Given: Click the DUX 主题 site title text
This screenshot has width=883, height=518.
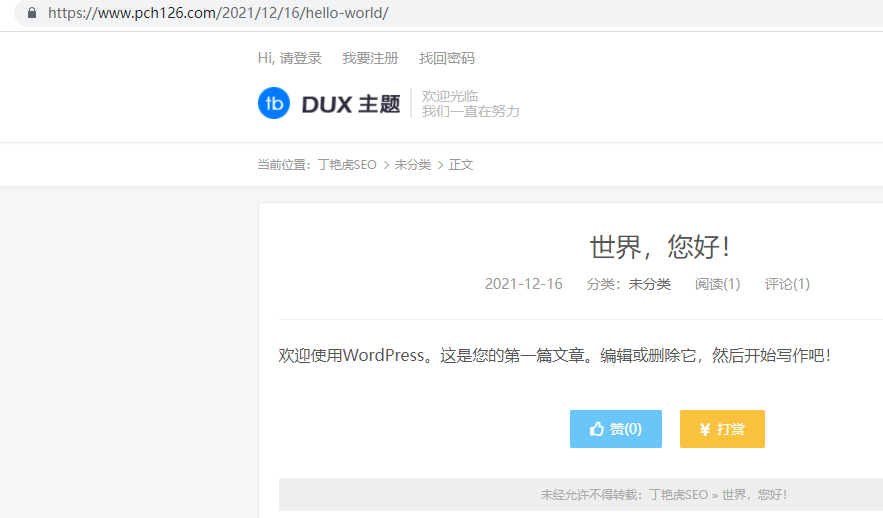Looking at the screenshot, I should (351, 103).
